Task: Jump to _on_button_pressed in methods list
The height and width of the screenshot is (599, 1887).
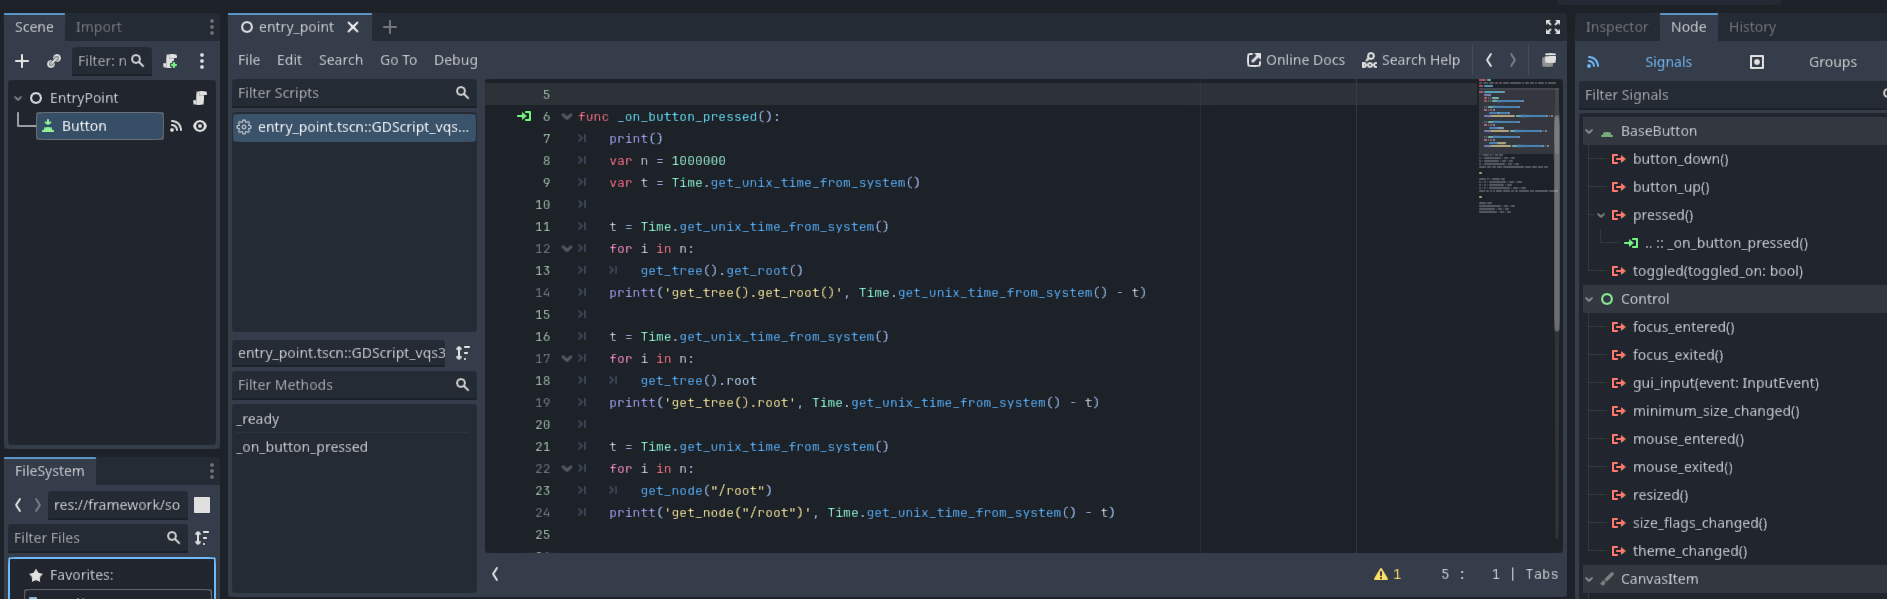Action: click(303, 447)
